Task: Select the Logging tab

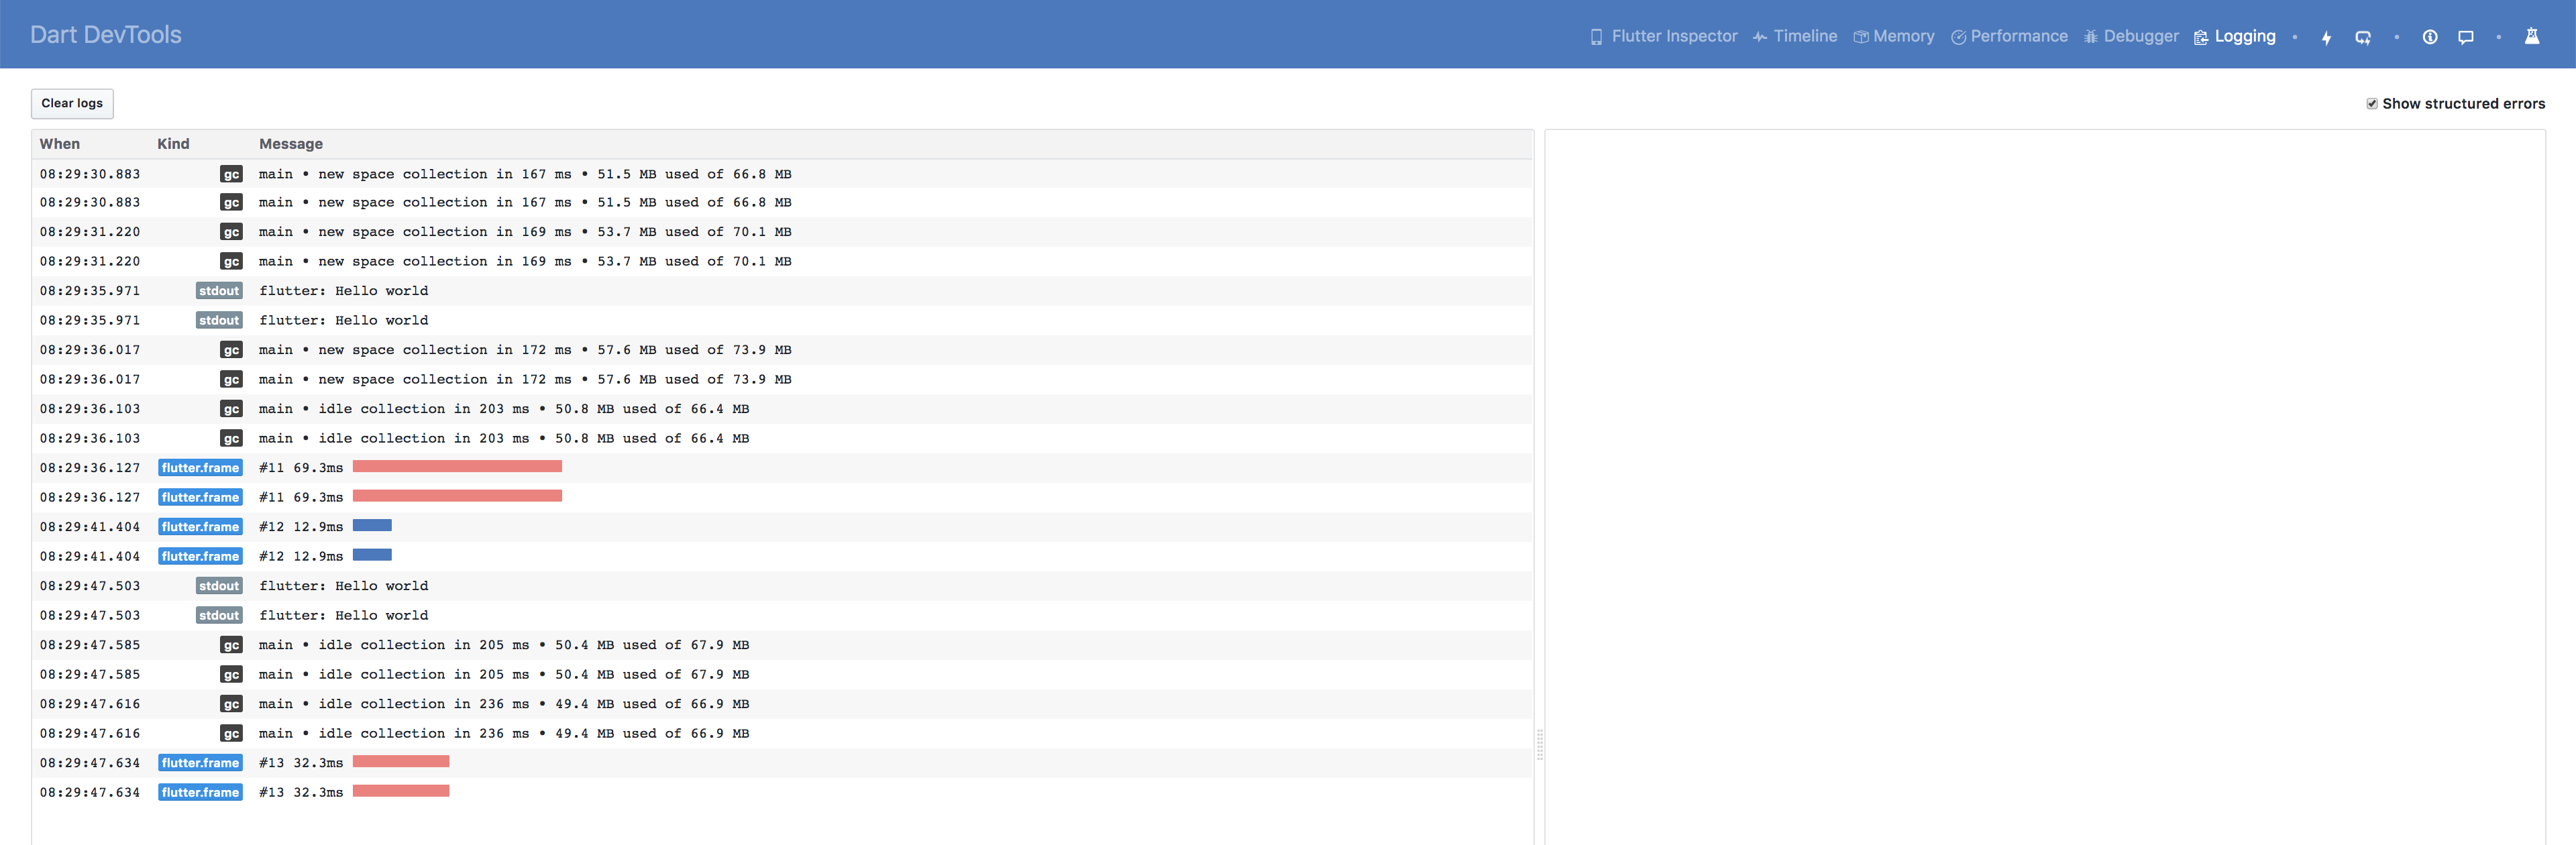Action: (2235, 36)
